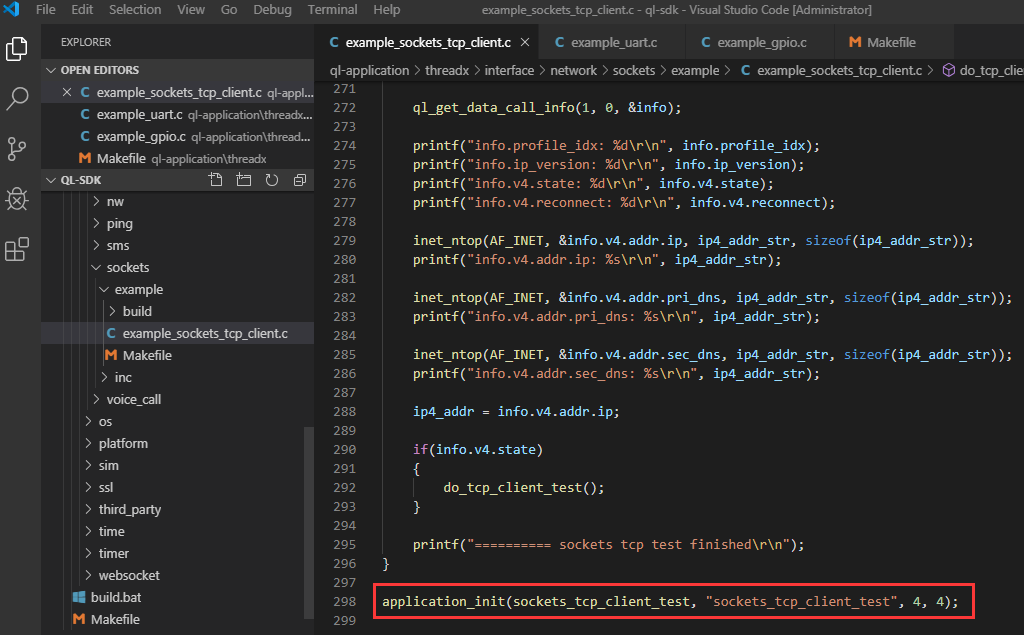Open the Terminal menu

[332, 10]
